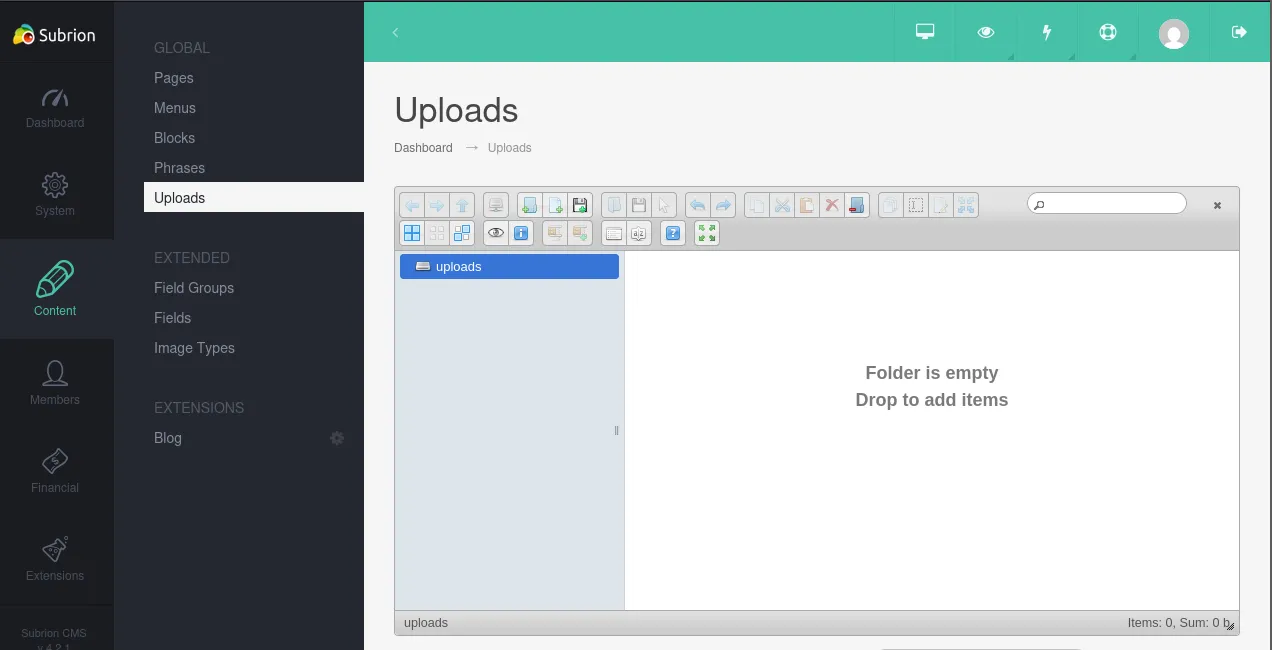The image size is (1272, 650).
Task: Click the mount network volume icon
Action: coord(495,205)
